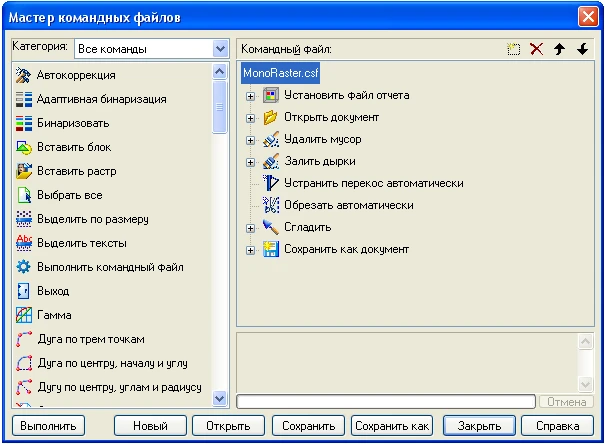Move selected command down with arrow icon
The height and width of the screenshot is (444, 605).
pyautogui.click(x=582, y=49)
